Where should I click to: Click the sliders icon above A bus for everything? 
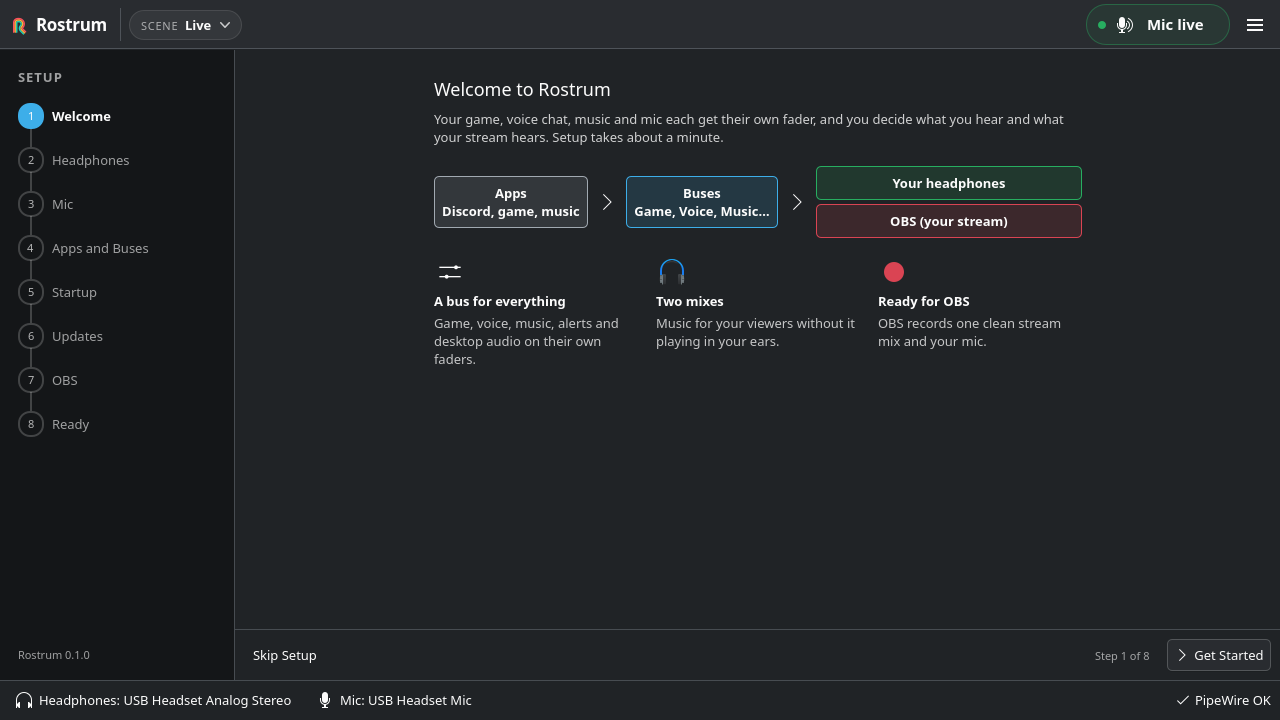tap(450, 272)
